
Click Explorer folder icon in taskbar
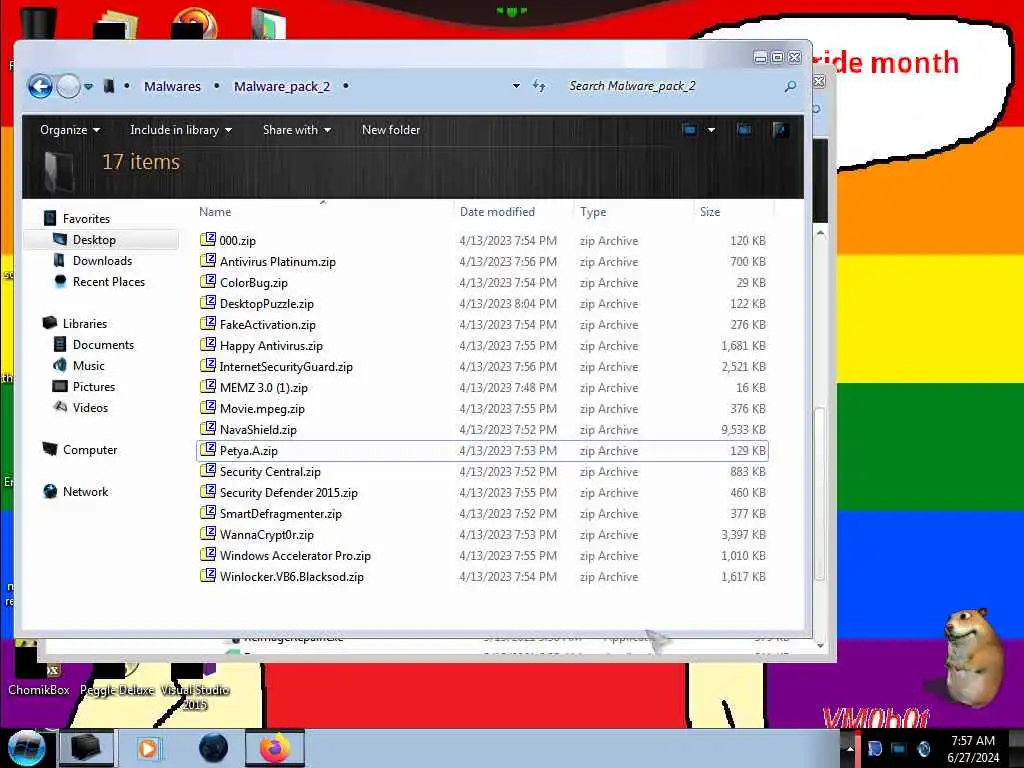pyautogui.click(x=86, y=748)
